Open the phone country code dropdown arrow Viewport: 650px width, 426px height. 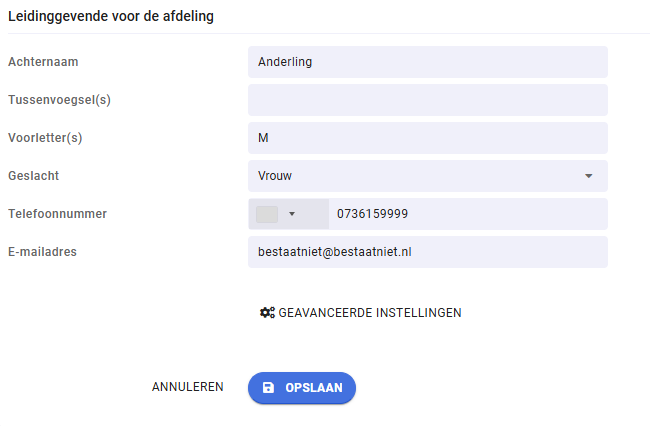[x=292, y=214]
